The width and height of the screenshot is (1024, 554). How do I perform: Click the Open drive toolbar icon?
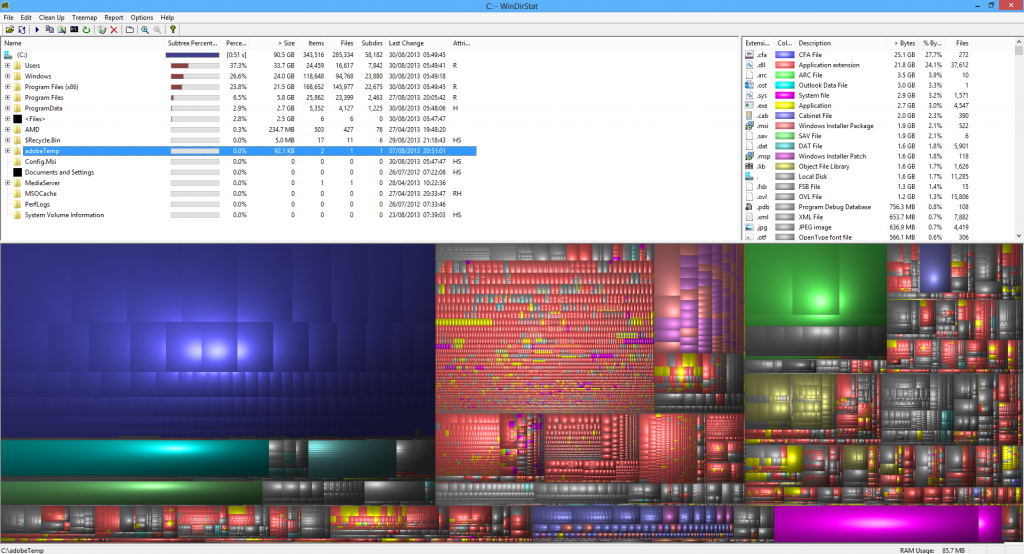(10, 29)
